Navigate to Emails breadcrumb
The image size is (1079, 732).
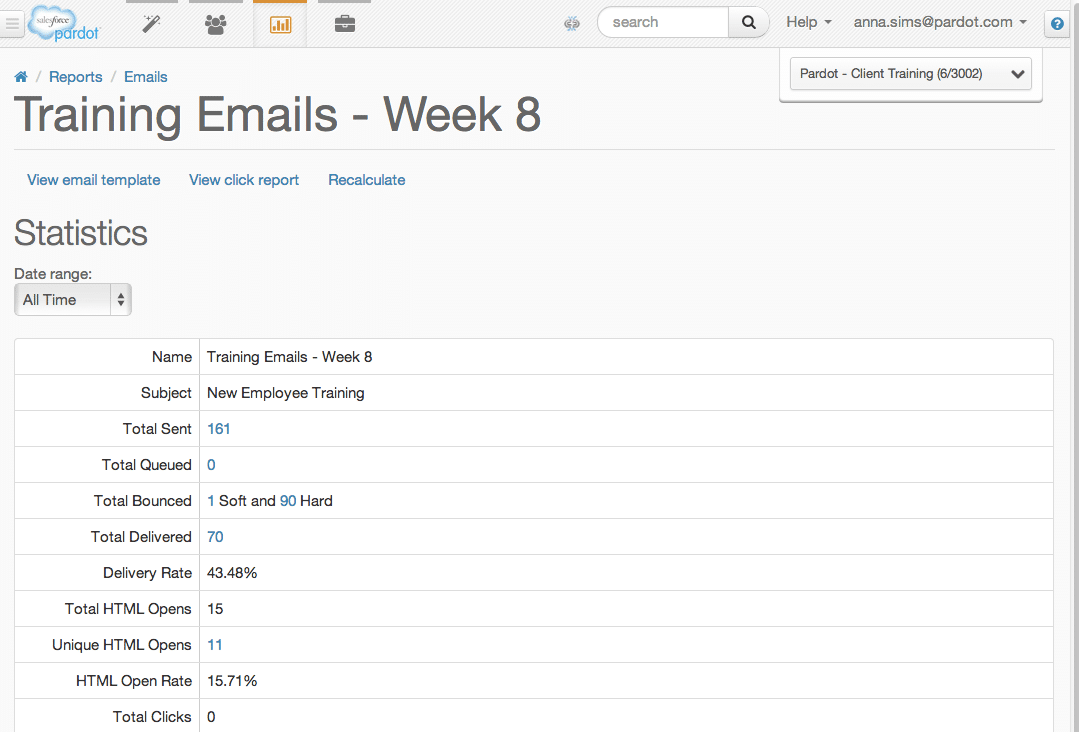coord(146,77)
